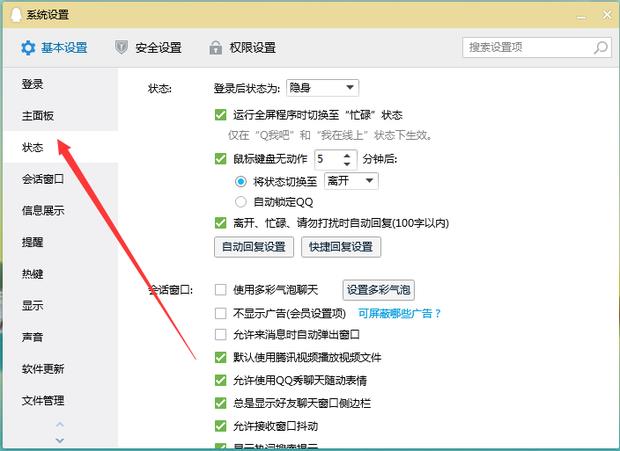Select the 自动锁定QQ radio button
The height and width of the screenshot is (451, 620).
click(x=240, y=202)
